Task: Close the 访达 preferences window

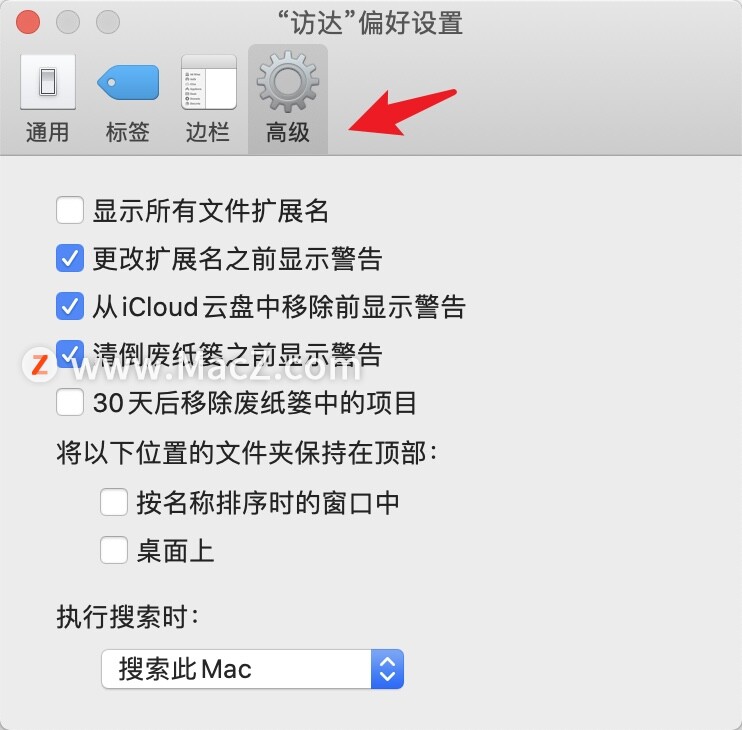Action: tap(28, 22)
